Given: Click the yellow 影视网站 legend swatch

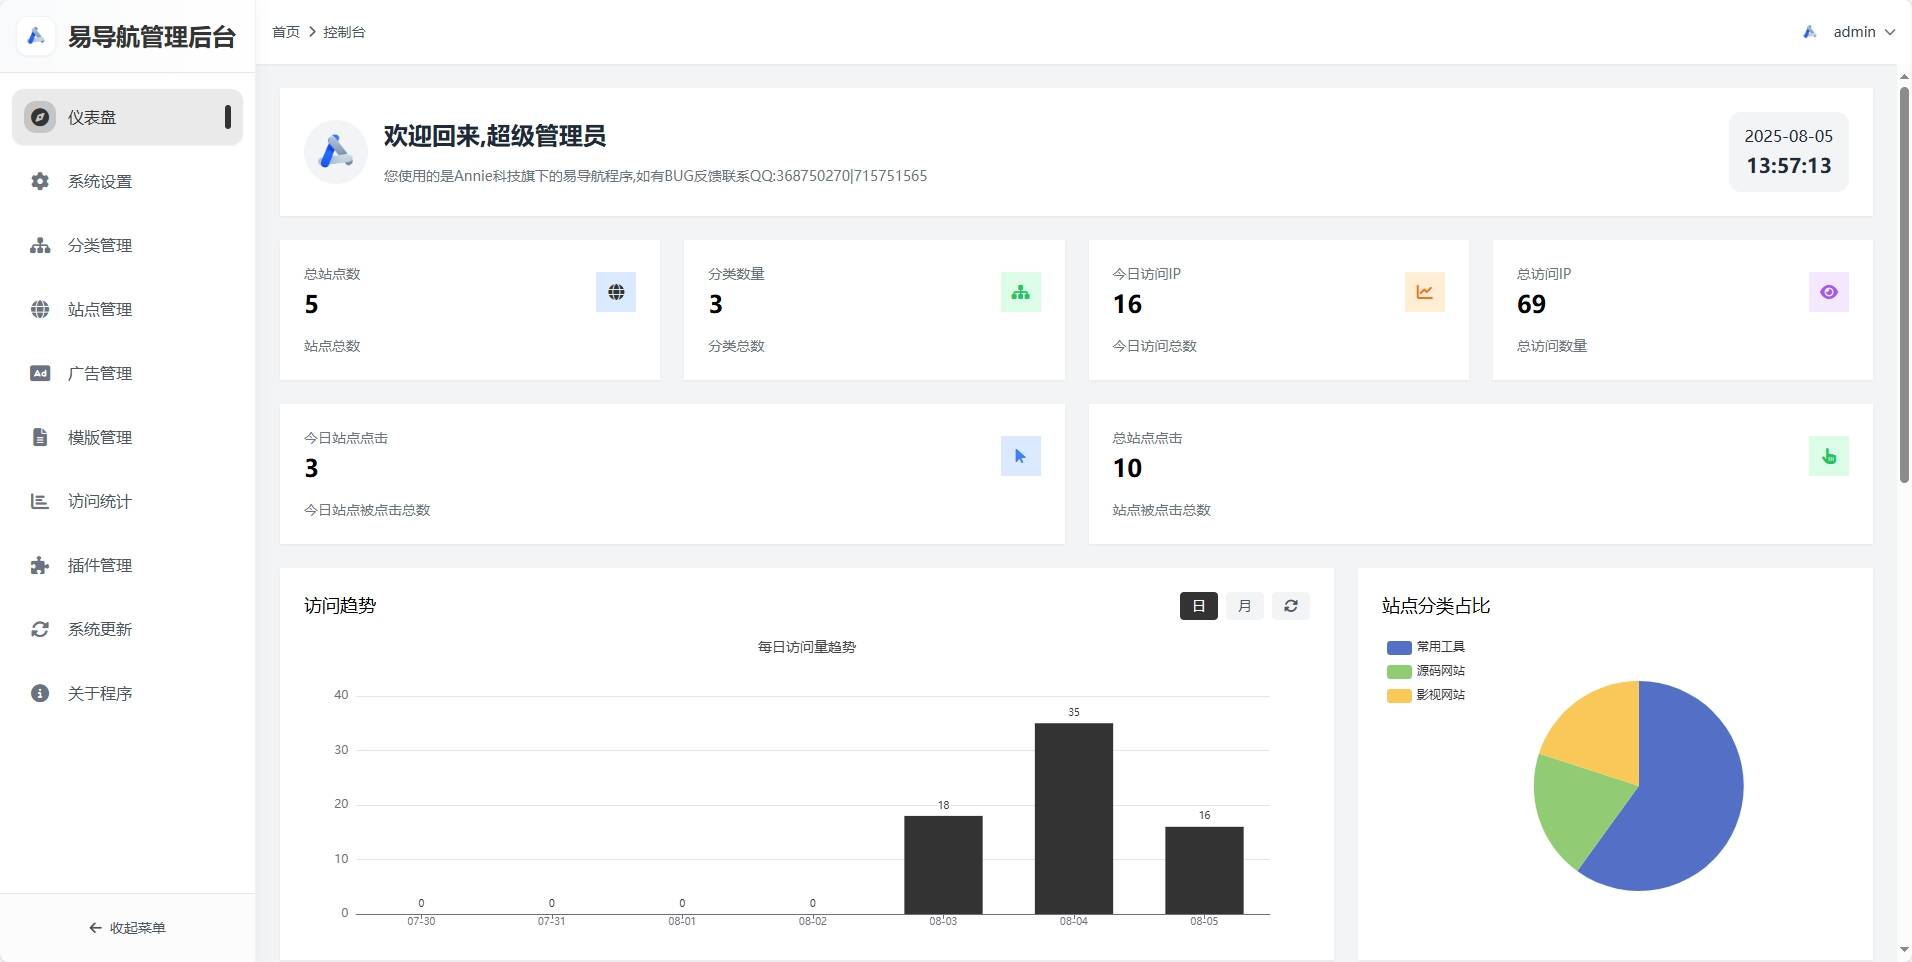Looking at the screenshot, I should [1398, 695].
